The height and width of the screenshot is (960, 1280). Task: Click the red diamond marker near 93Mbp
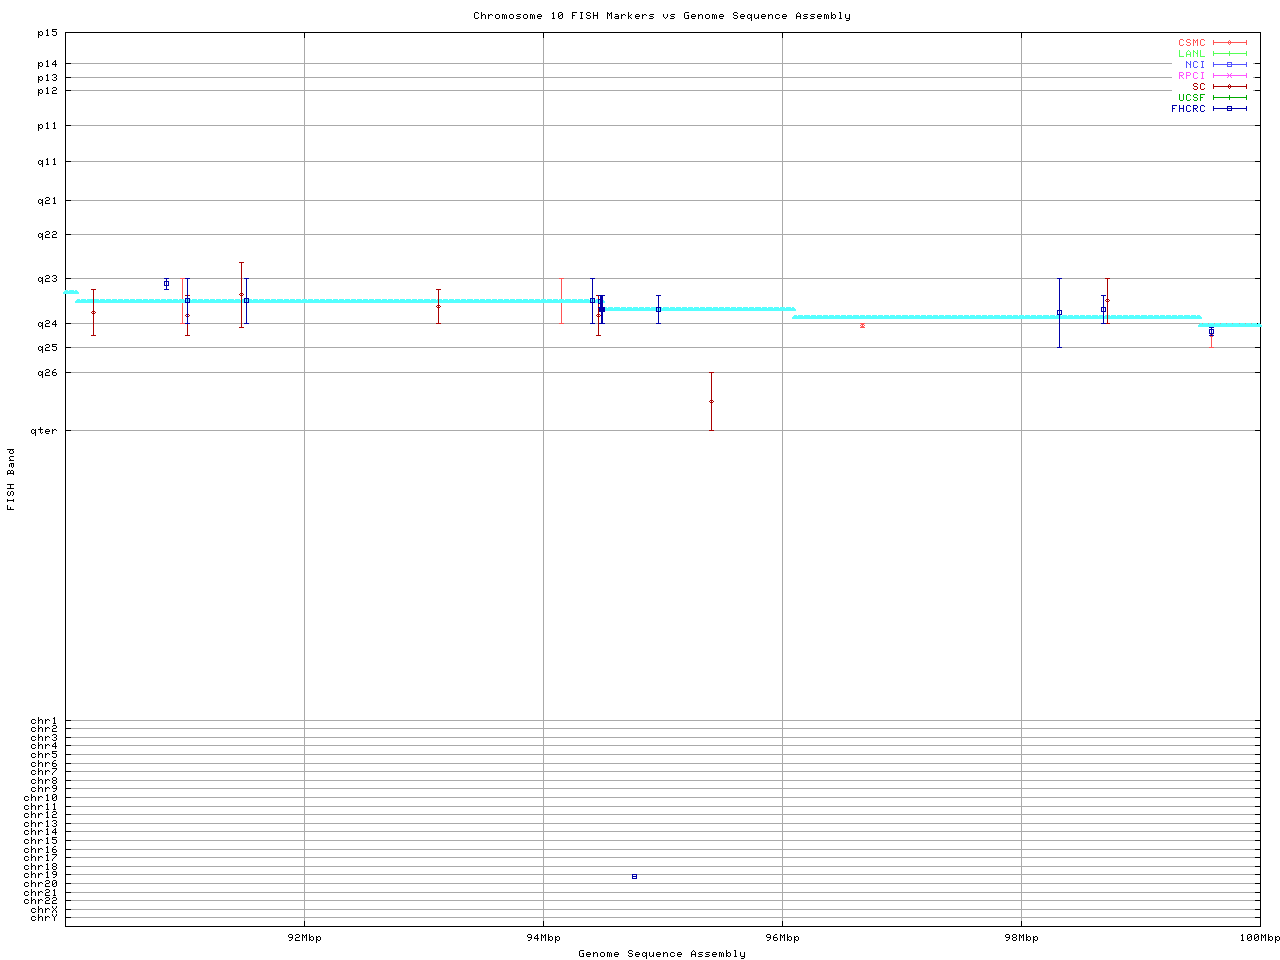pyautogui.click(x=438, y=306)
